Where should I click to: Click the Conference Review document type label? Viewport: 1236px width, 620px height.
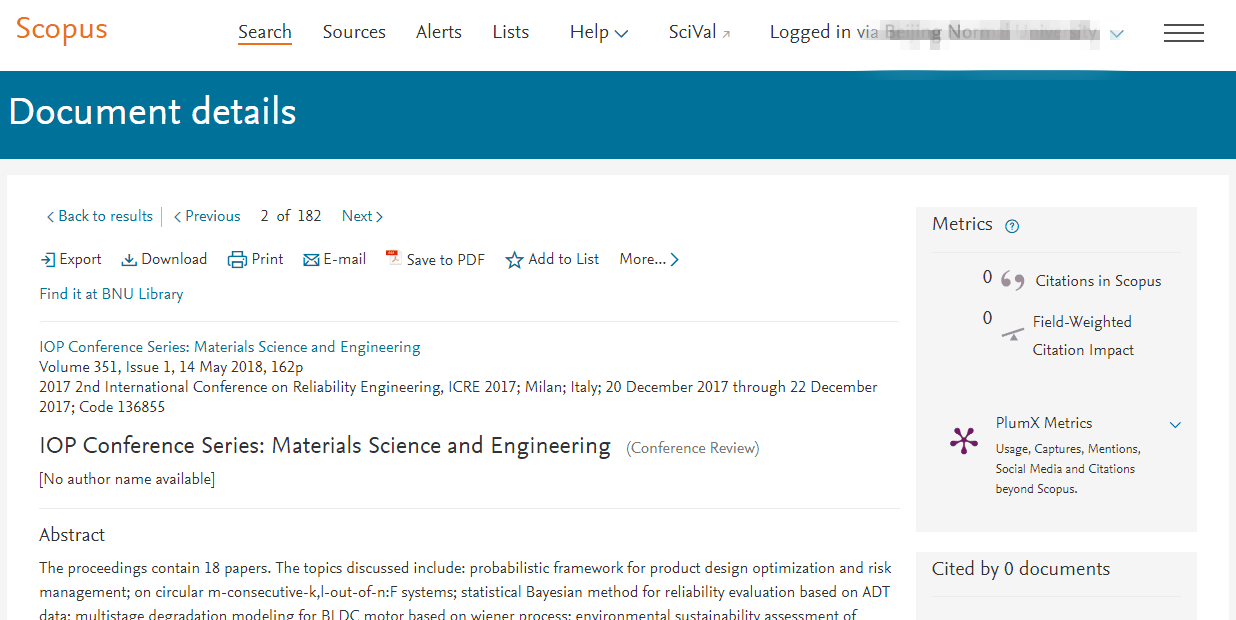[x=693, y=448]
